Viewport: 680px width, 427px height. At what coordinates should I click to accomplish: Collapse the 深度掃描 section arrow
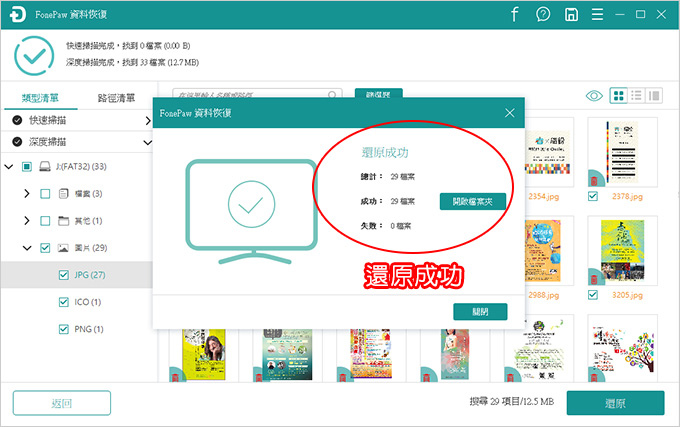click(x=147, y=142)
